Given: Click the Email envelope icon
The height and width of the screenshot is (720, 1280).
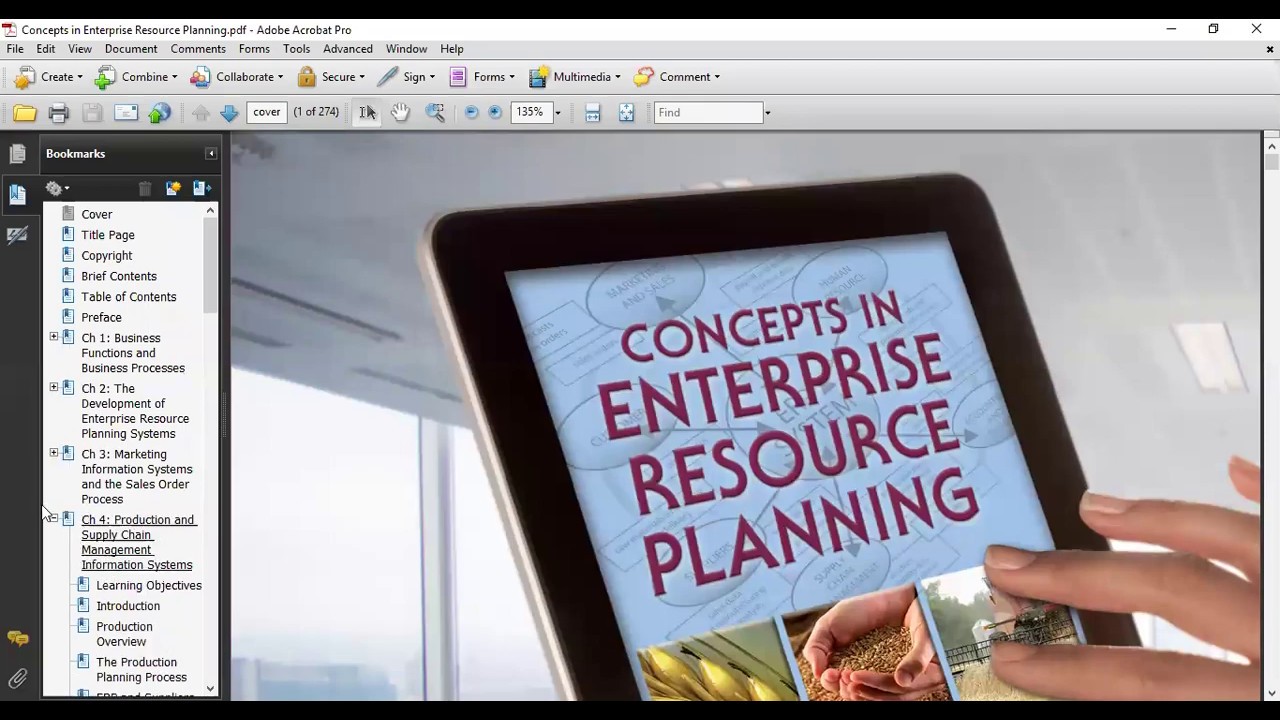Looking at the screenshot, I should [126, 113].
